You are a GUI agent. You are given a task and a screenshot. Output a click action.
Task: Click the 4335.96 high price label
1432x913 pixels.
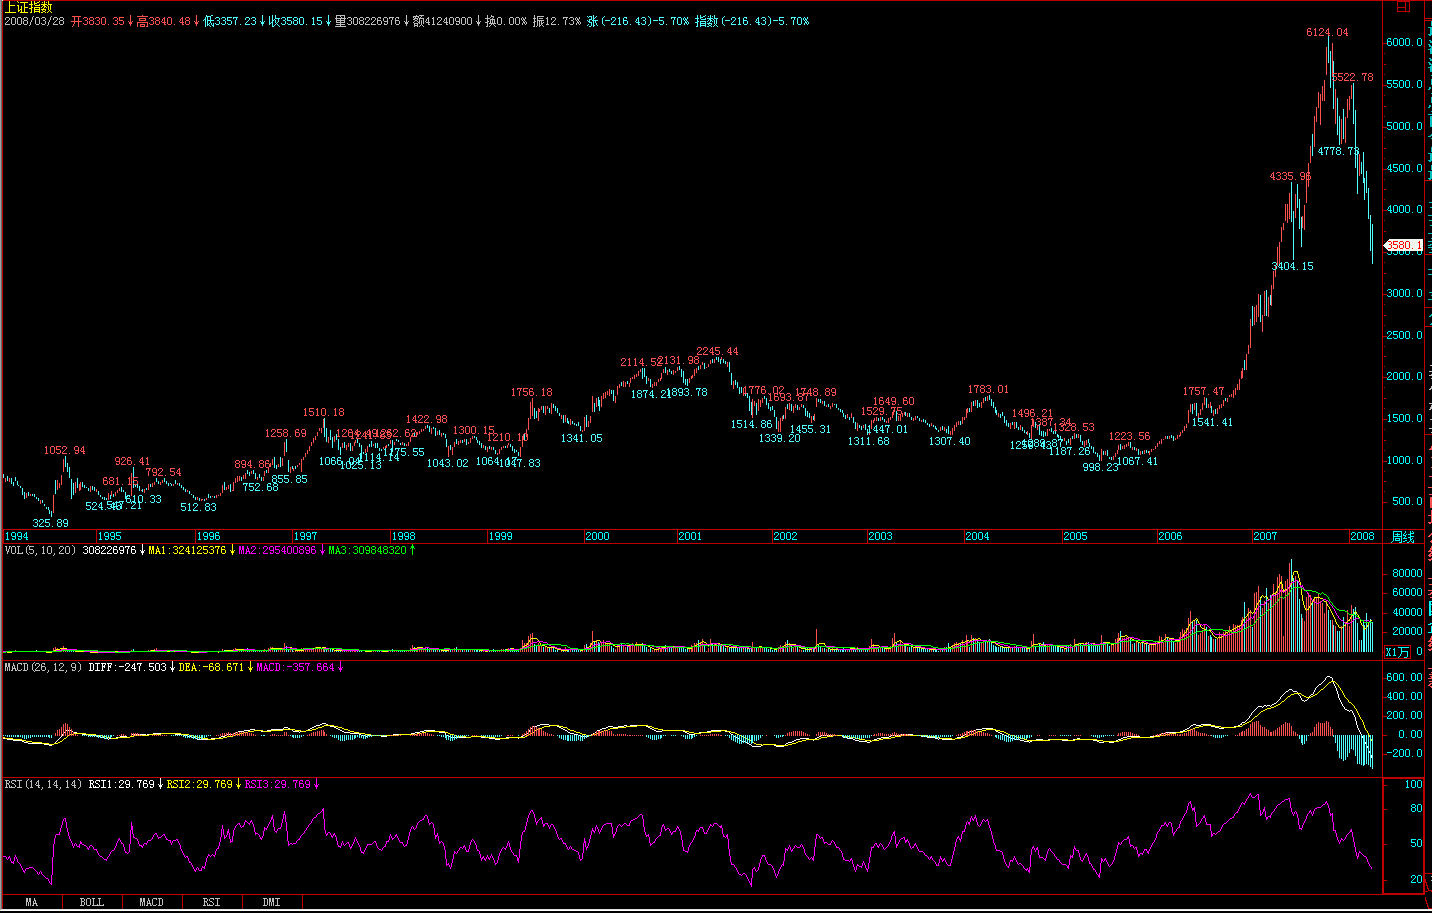point(1290,177)
